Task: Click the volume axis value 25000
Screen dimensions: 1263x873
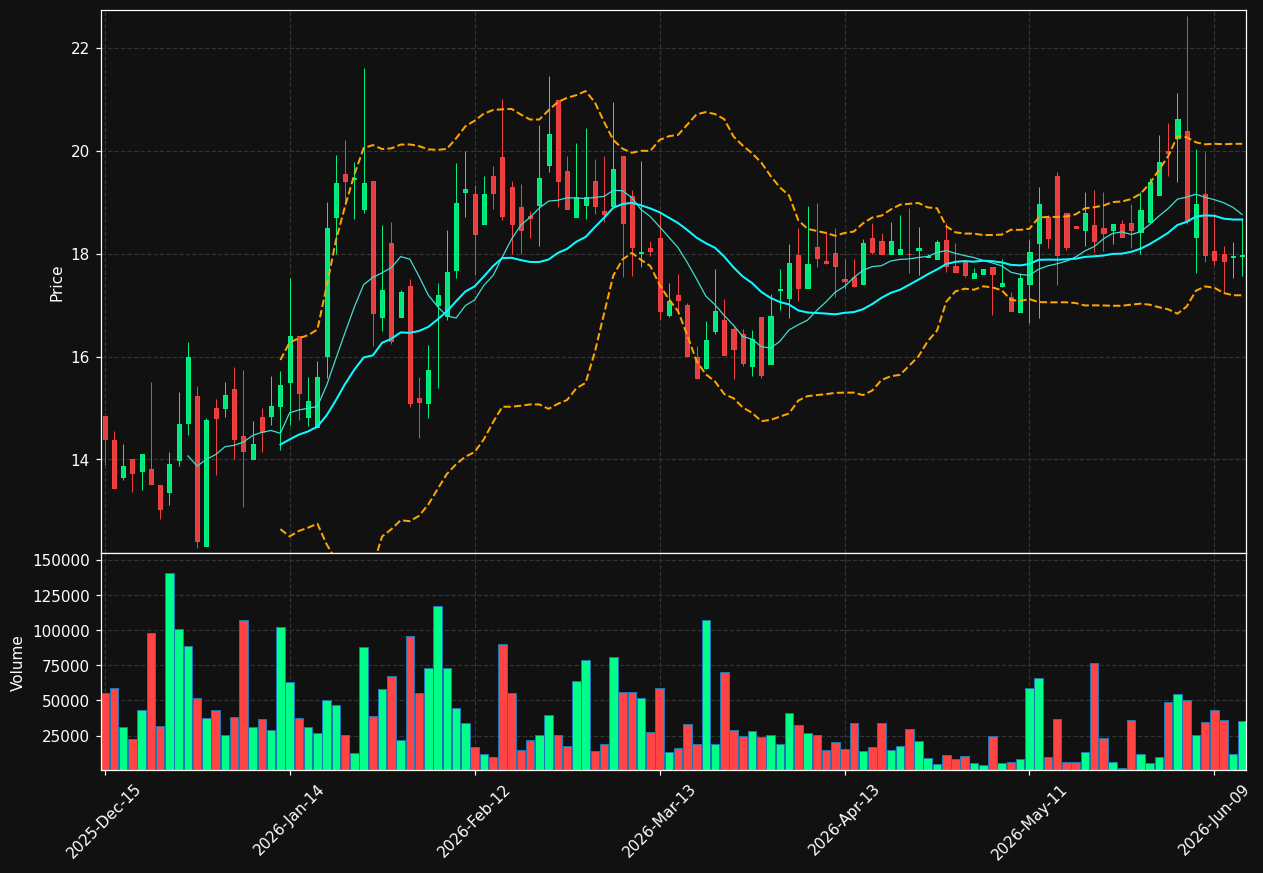Action: [66, 736]
